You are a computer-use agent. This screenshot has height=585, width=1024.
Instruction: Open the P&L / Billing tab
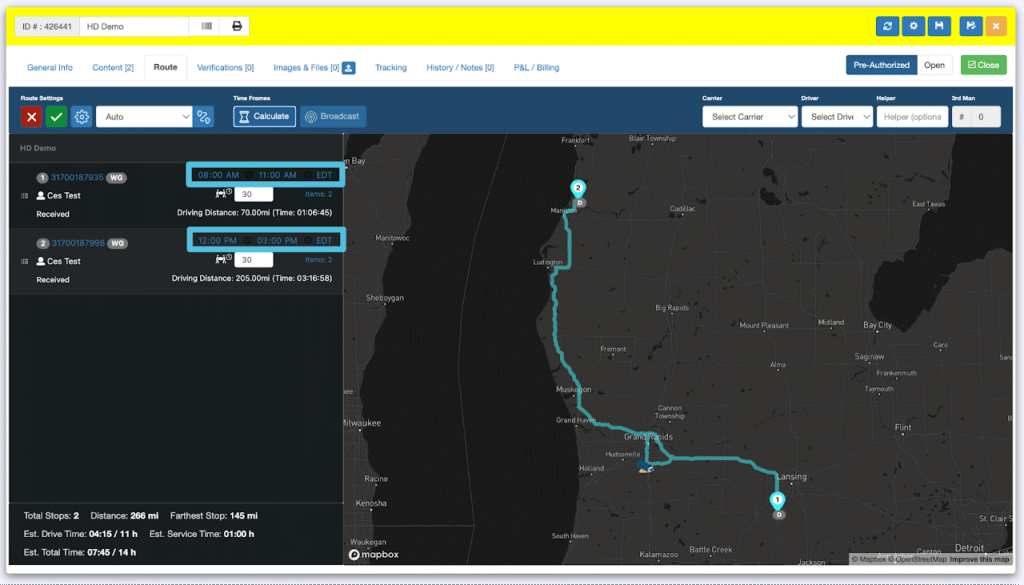pyautogui.click(x=536, y=68)
